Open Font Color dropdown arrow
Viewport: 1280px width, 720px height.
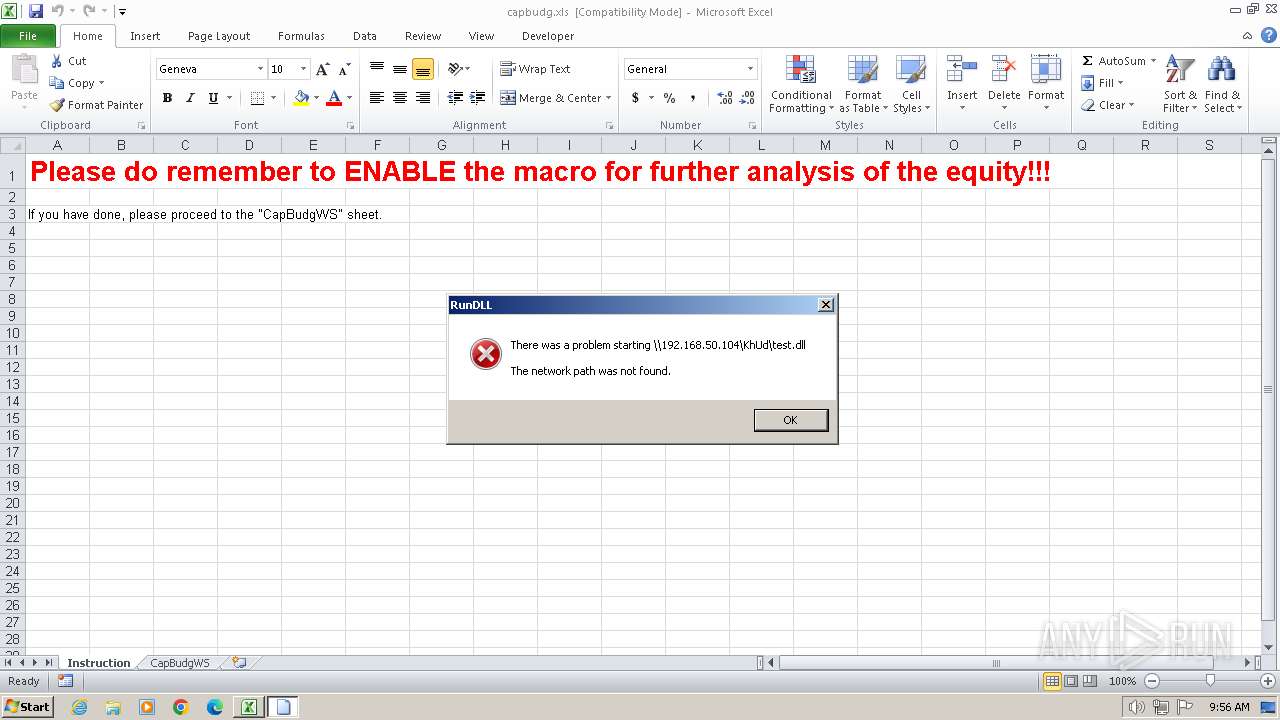click(x=349, y=98)
